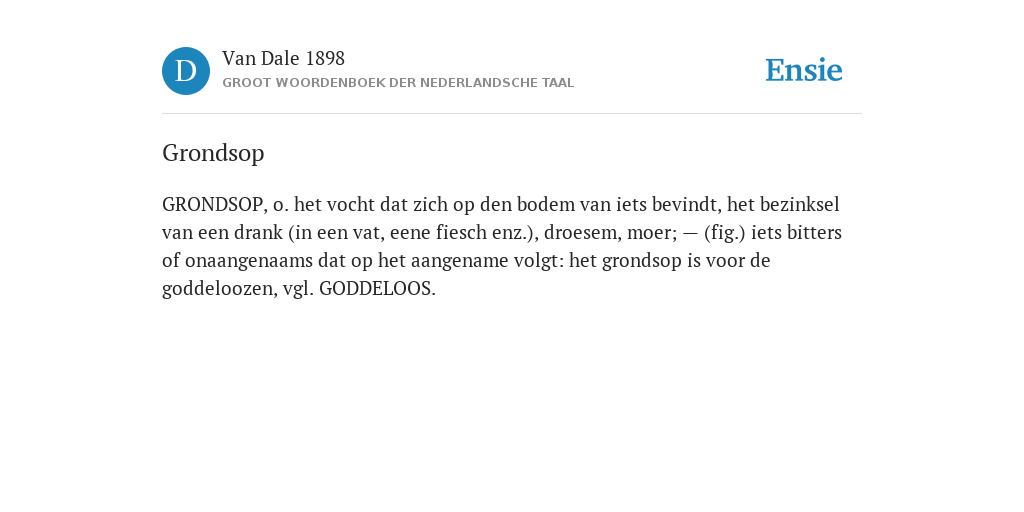Click the horizontal divider line below the header
The width and height of the screenshot is (1024, 512).
pos(512,114)
